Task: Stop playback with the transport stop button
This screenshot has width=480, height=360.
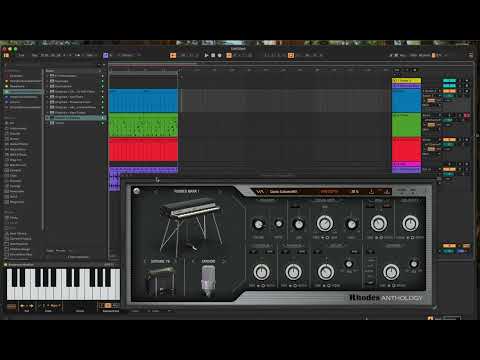Action: 213,55
